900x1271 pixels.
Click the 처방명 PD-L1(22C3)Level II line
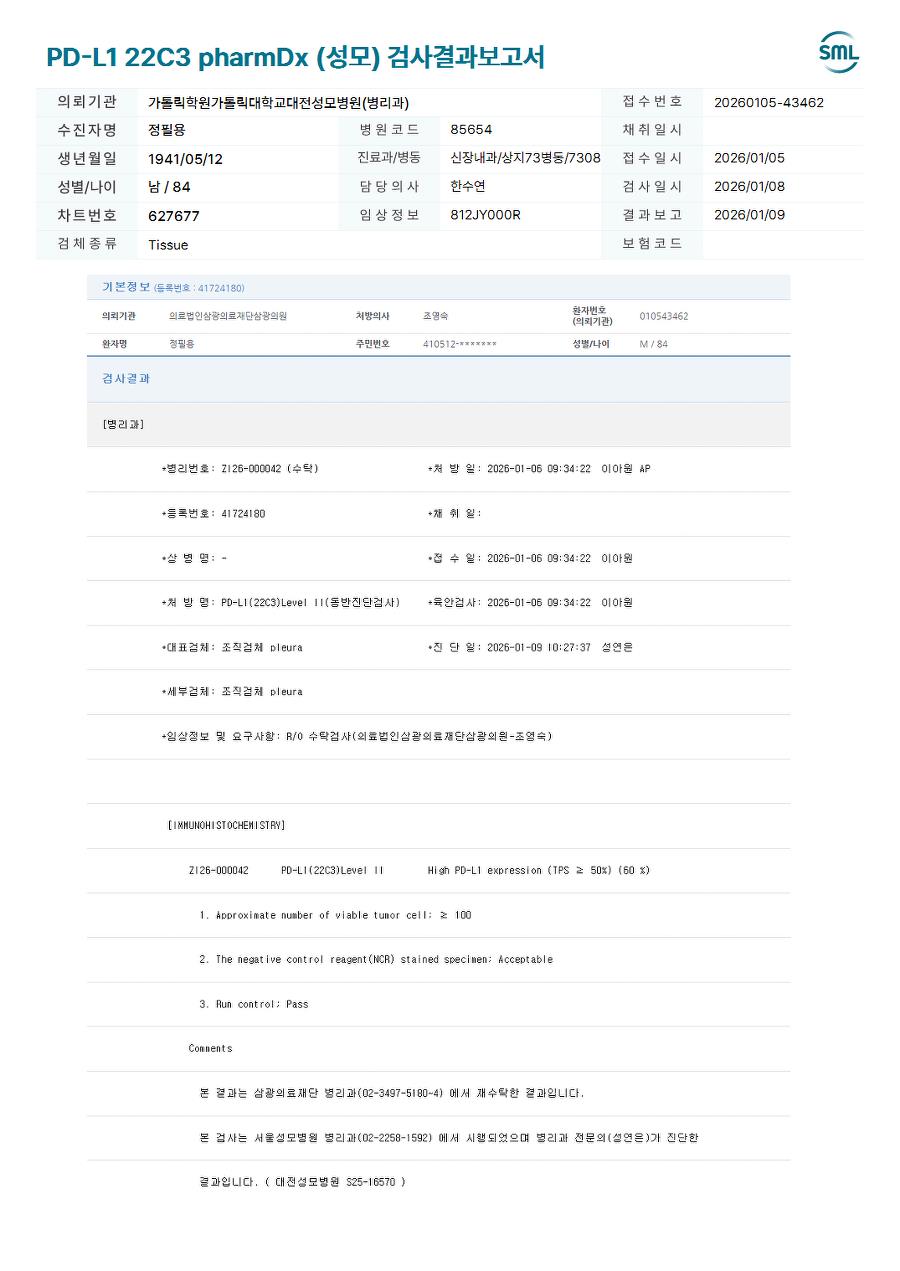[281, 603]
